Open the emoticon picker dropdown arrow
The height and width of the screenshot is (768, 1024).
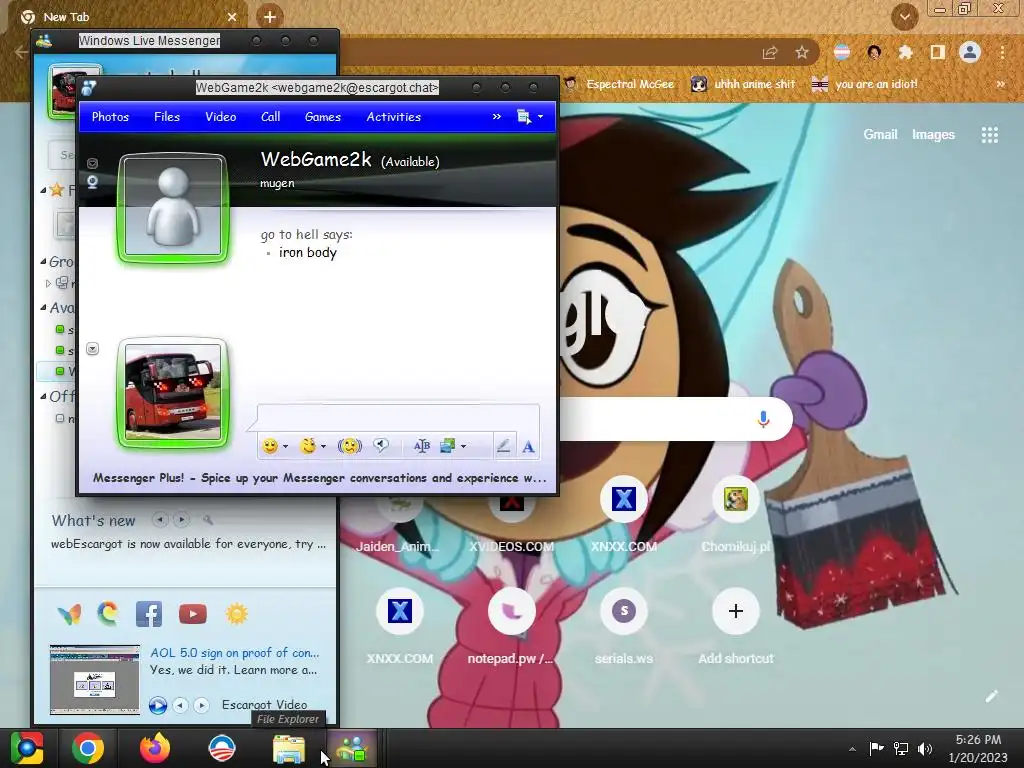(x=285, y=447)
